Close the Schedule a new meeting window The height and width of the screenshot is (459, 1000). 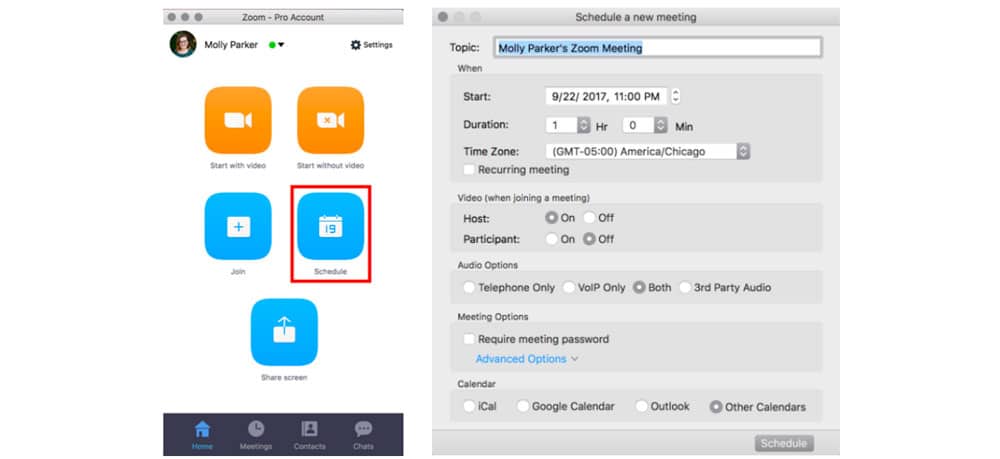pos(443,17)
